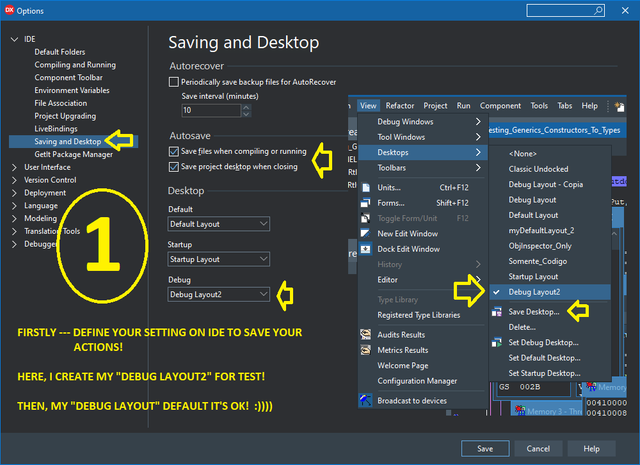Click Set Default Desktop... entry
Viewport: 640px width, 465px height.
pos(550,358)
